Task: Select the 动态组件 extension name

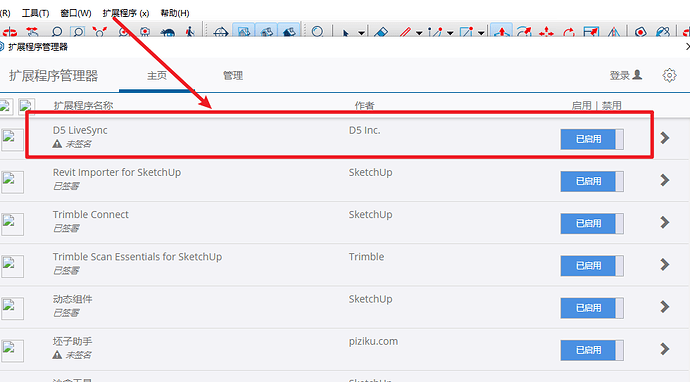Action: [x=73, y=299]
